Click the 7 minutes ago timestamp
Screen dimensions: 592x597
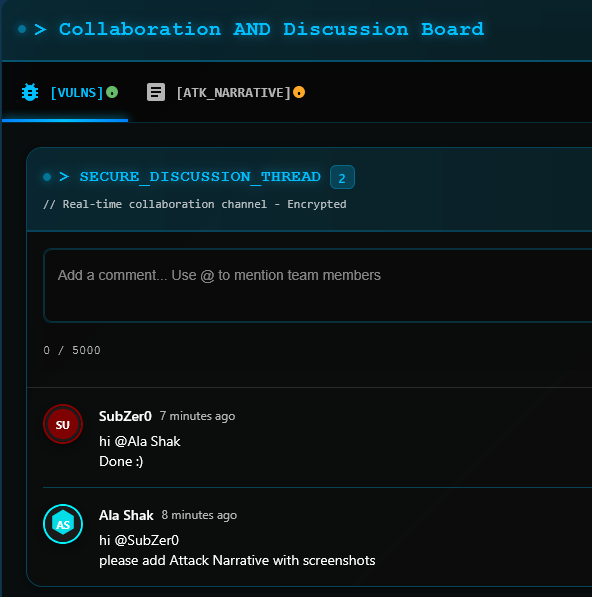pyautogui.click(x=197, y=416)
